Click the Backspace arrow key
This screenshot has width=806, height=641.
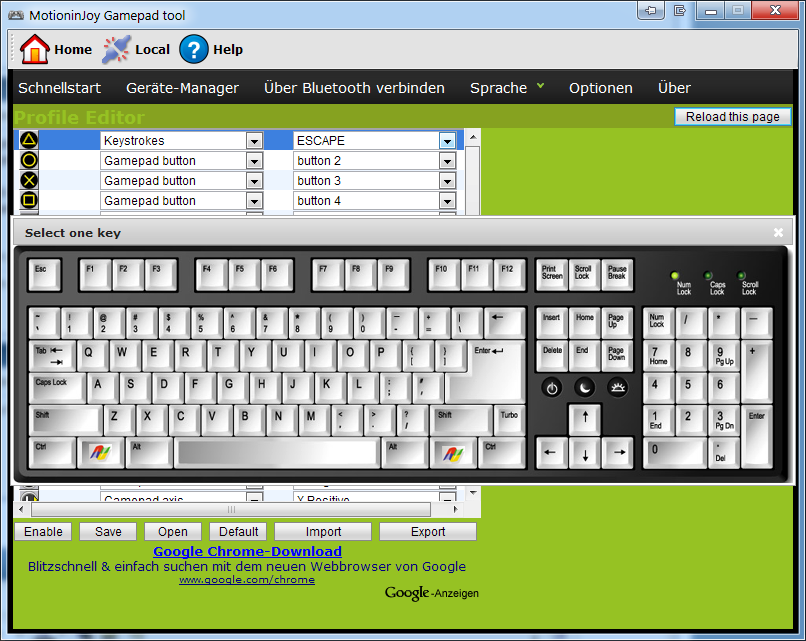click(504, 323)
